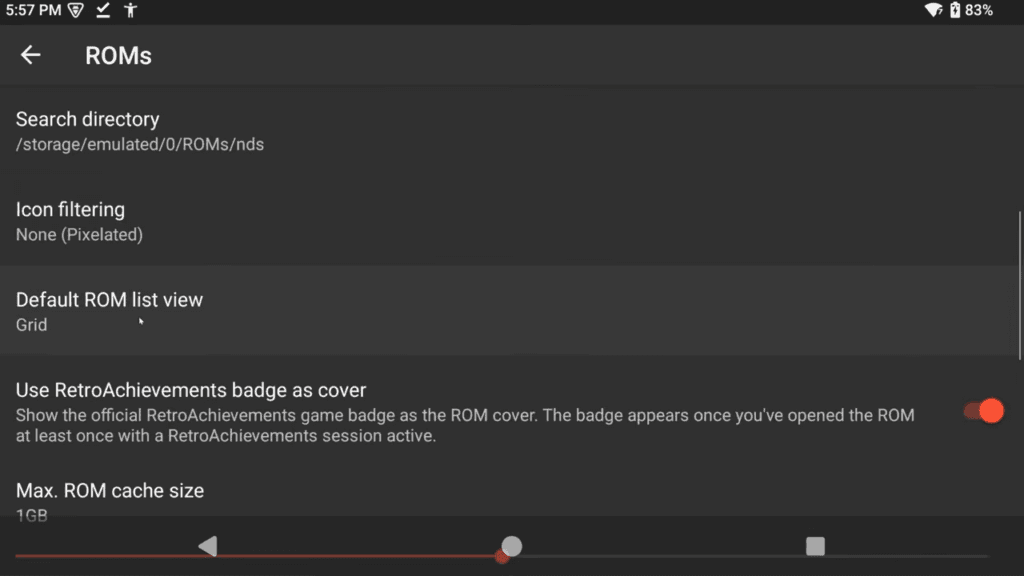Open the Max. ROM cache size setting
This screenshot has width=1024, height=576.
tap(512, 500)
